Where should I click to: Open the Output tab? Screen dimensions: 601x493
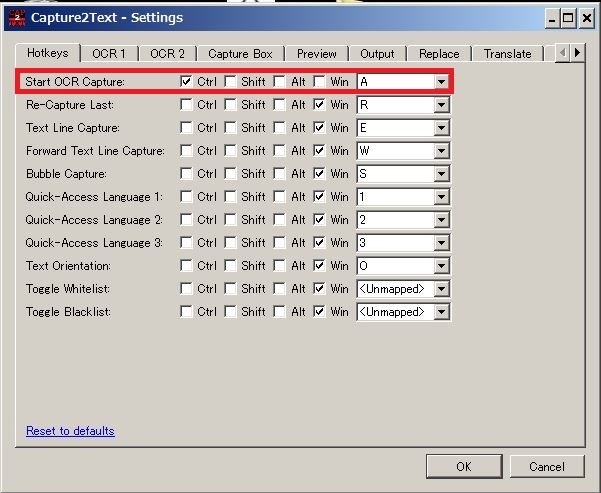click(377, 54)
